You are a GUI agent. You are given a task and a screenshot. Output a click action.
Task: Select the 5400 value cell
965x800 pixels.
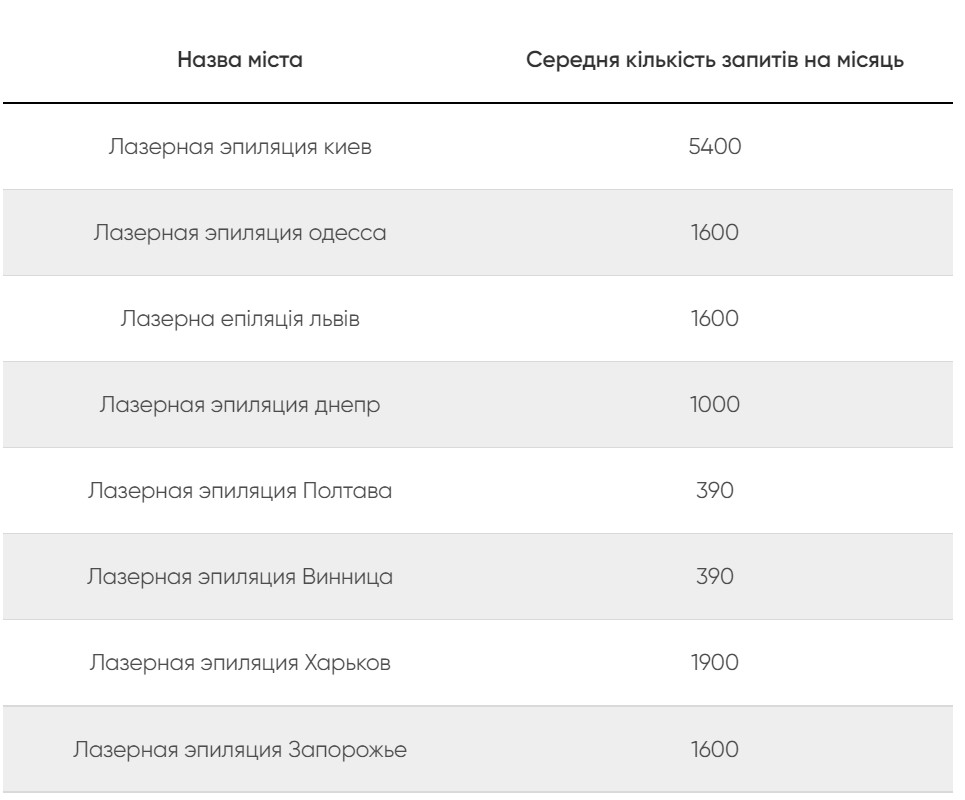click(x=715, y=146)
